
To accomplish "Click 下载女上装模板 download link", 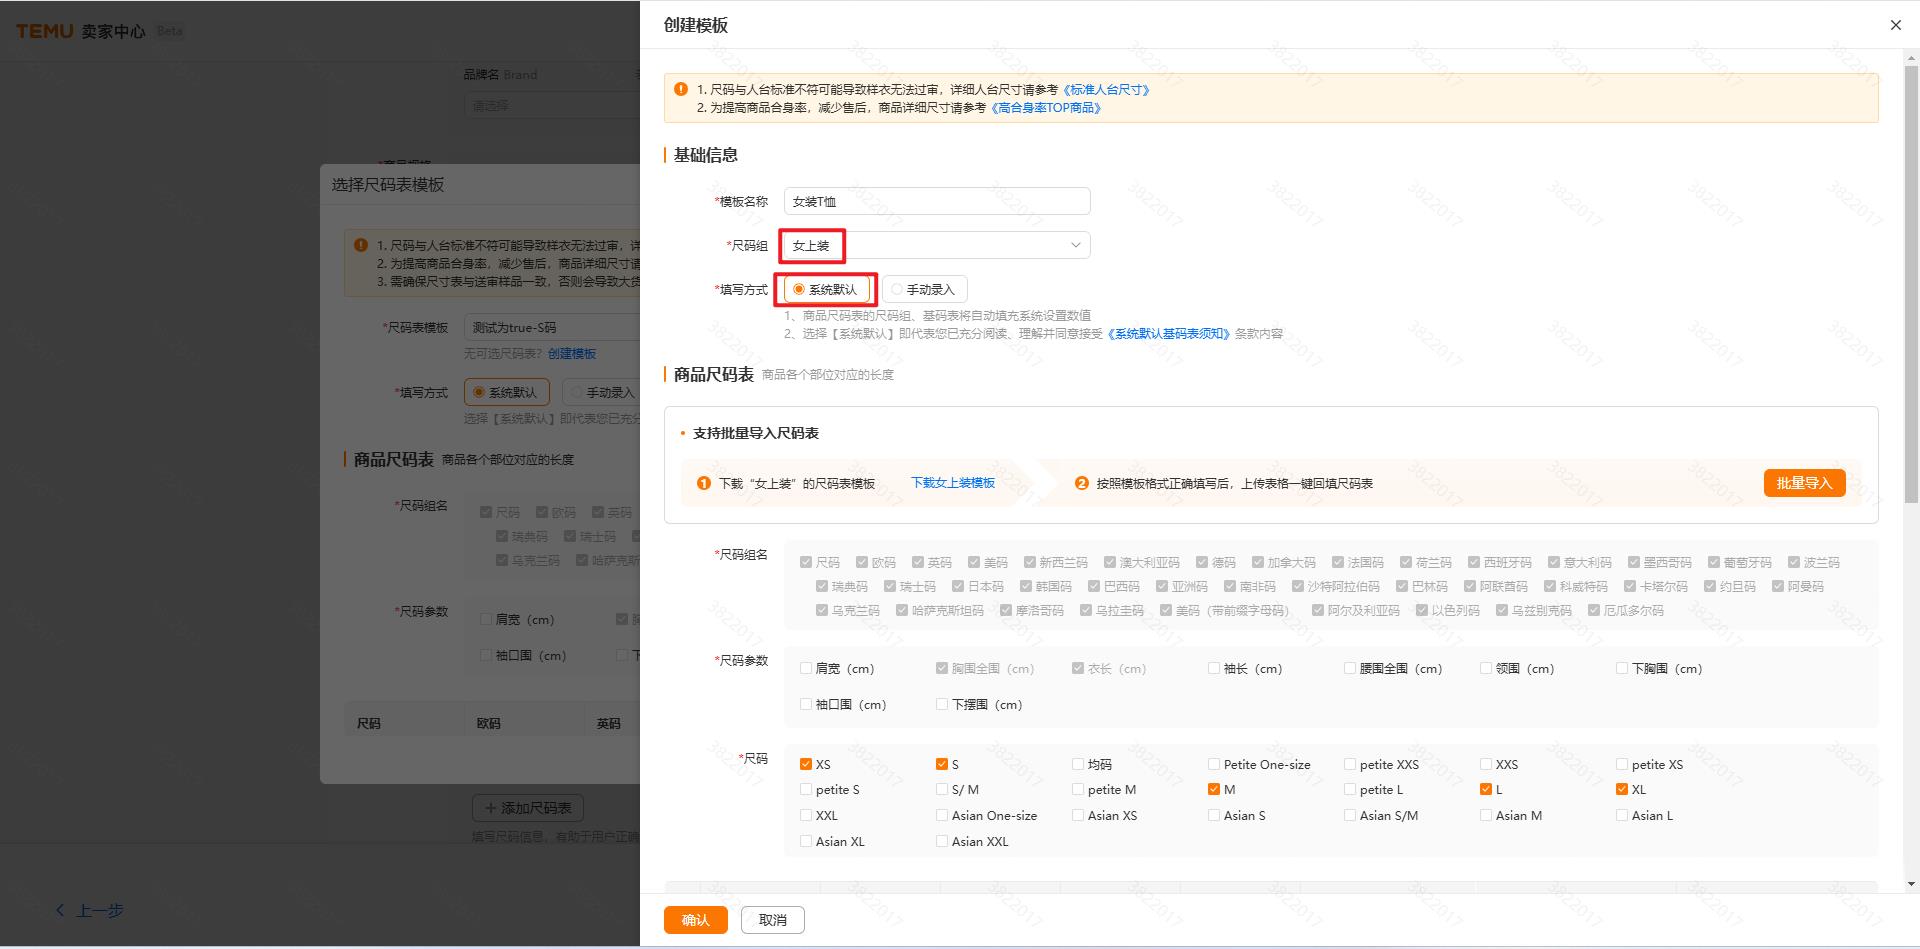I will point(952,483).
